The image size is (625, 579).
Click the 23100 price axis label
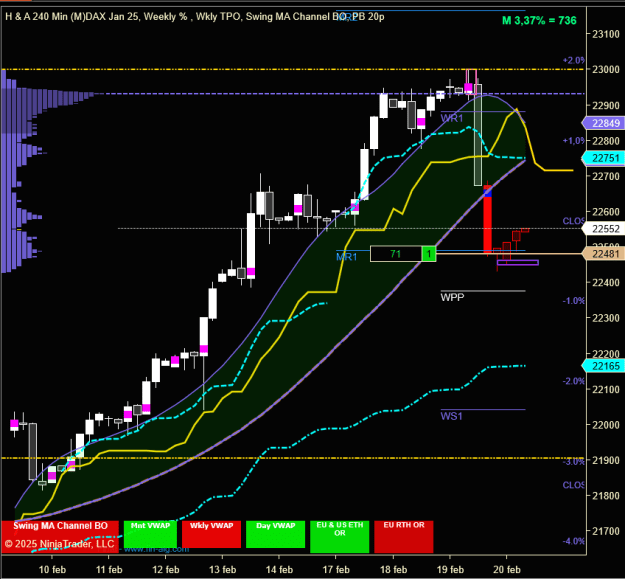[x=606, y=34]
